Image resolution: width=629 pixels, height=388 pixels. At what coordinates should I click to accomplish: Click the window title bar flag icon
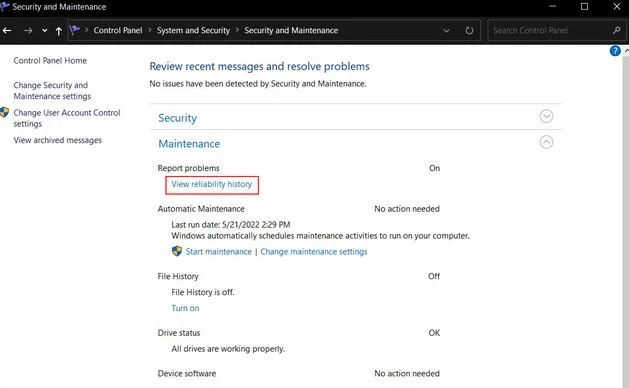coord(4,6)
